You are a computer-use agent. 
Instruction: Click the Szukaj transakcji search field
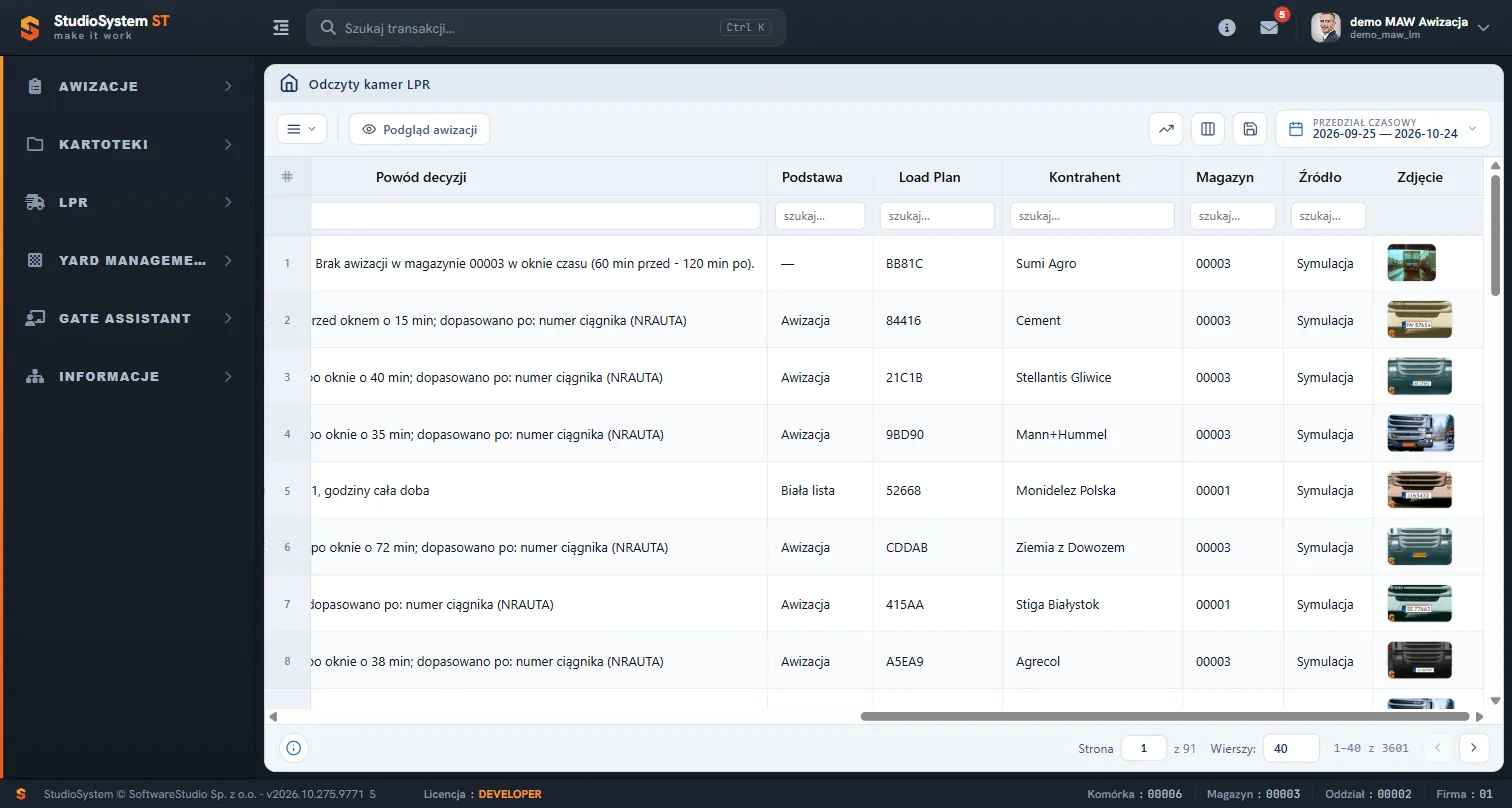pyautogui.click(x=546, y=28)
